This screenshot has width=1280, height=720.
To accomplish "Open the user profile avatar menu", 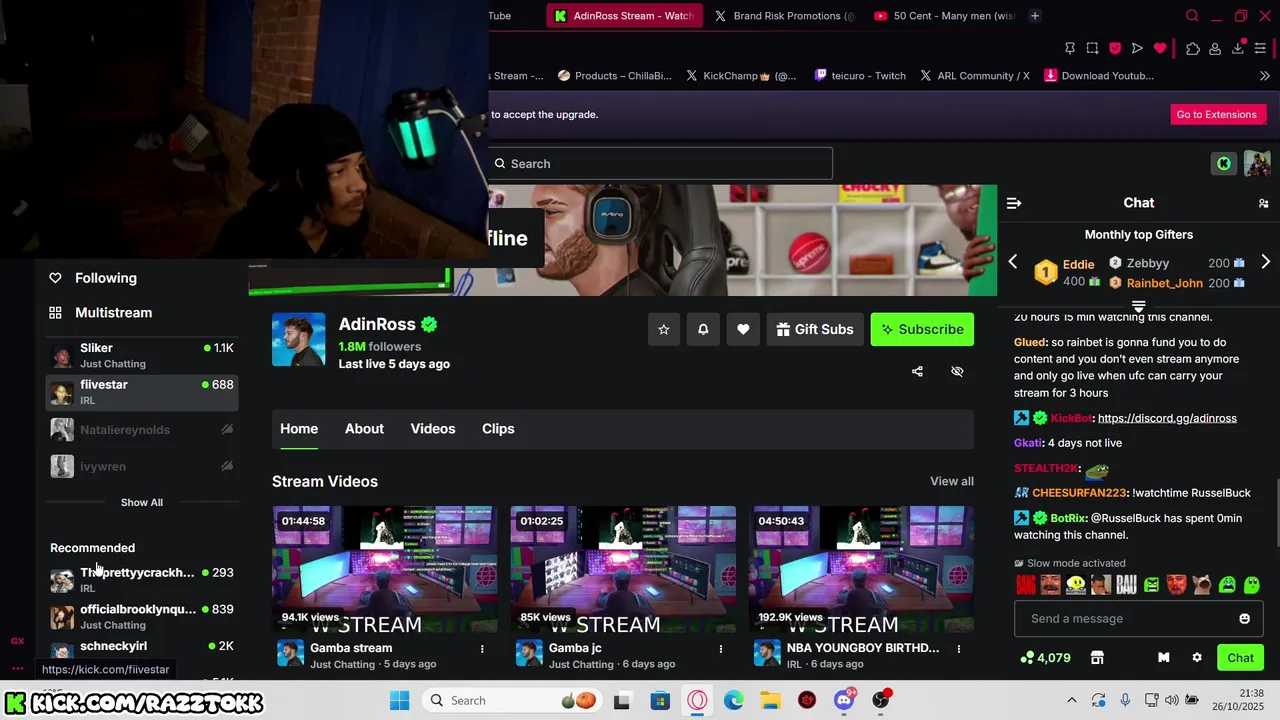I will coord(1257,164).
